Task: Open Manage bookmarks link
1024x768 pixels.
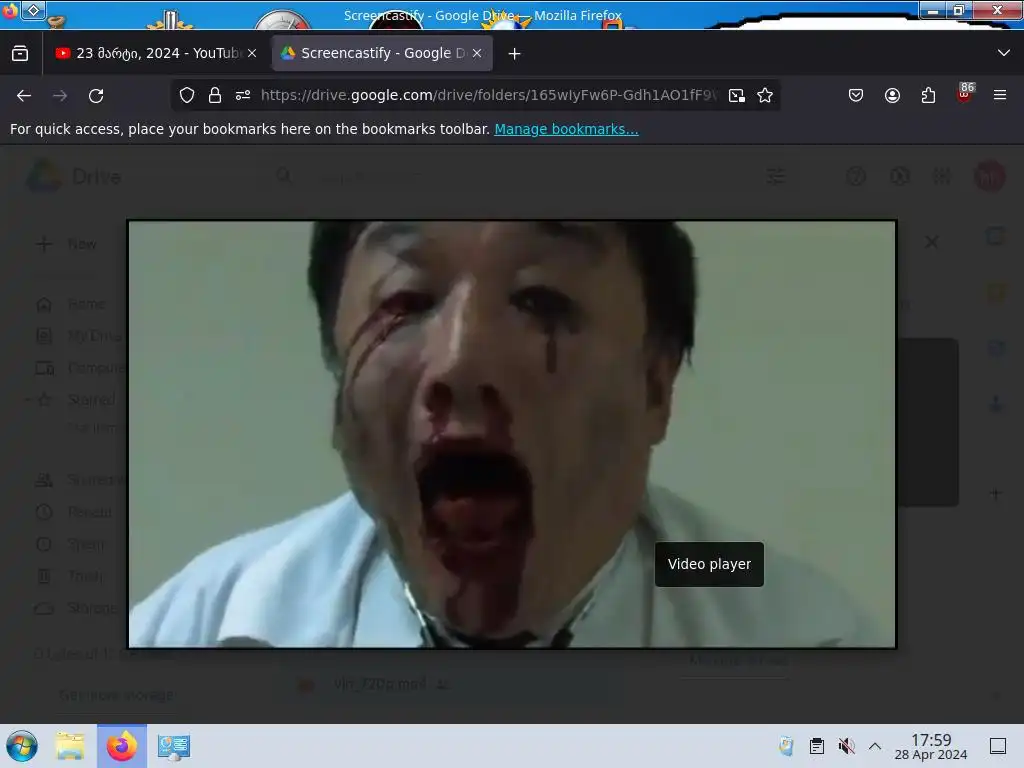Action: (566, 129)
